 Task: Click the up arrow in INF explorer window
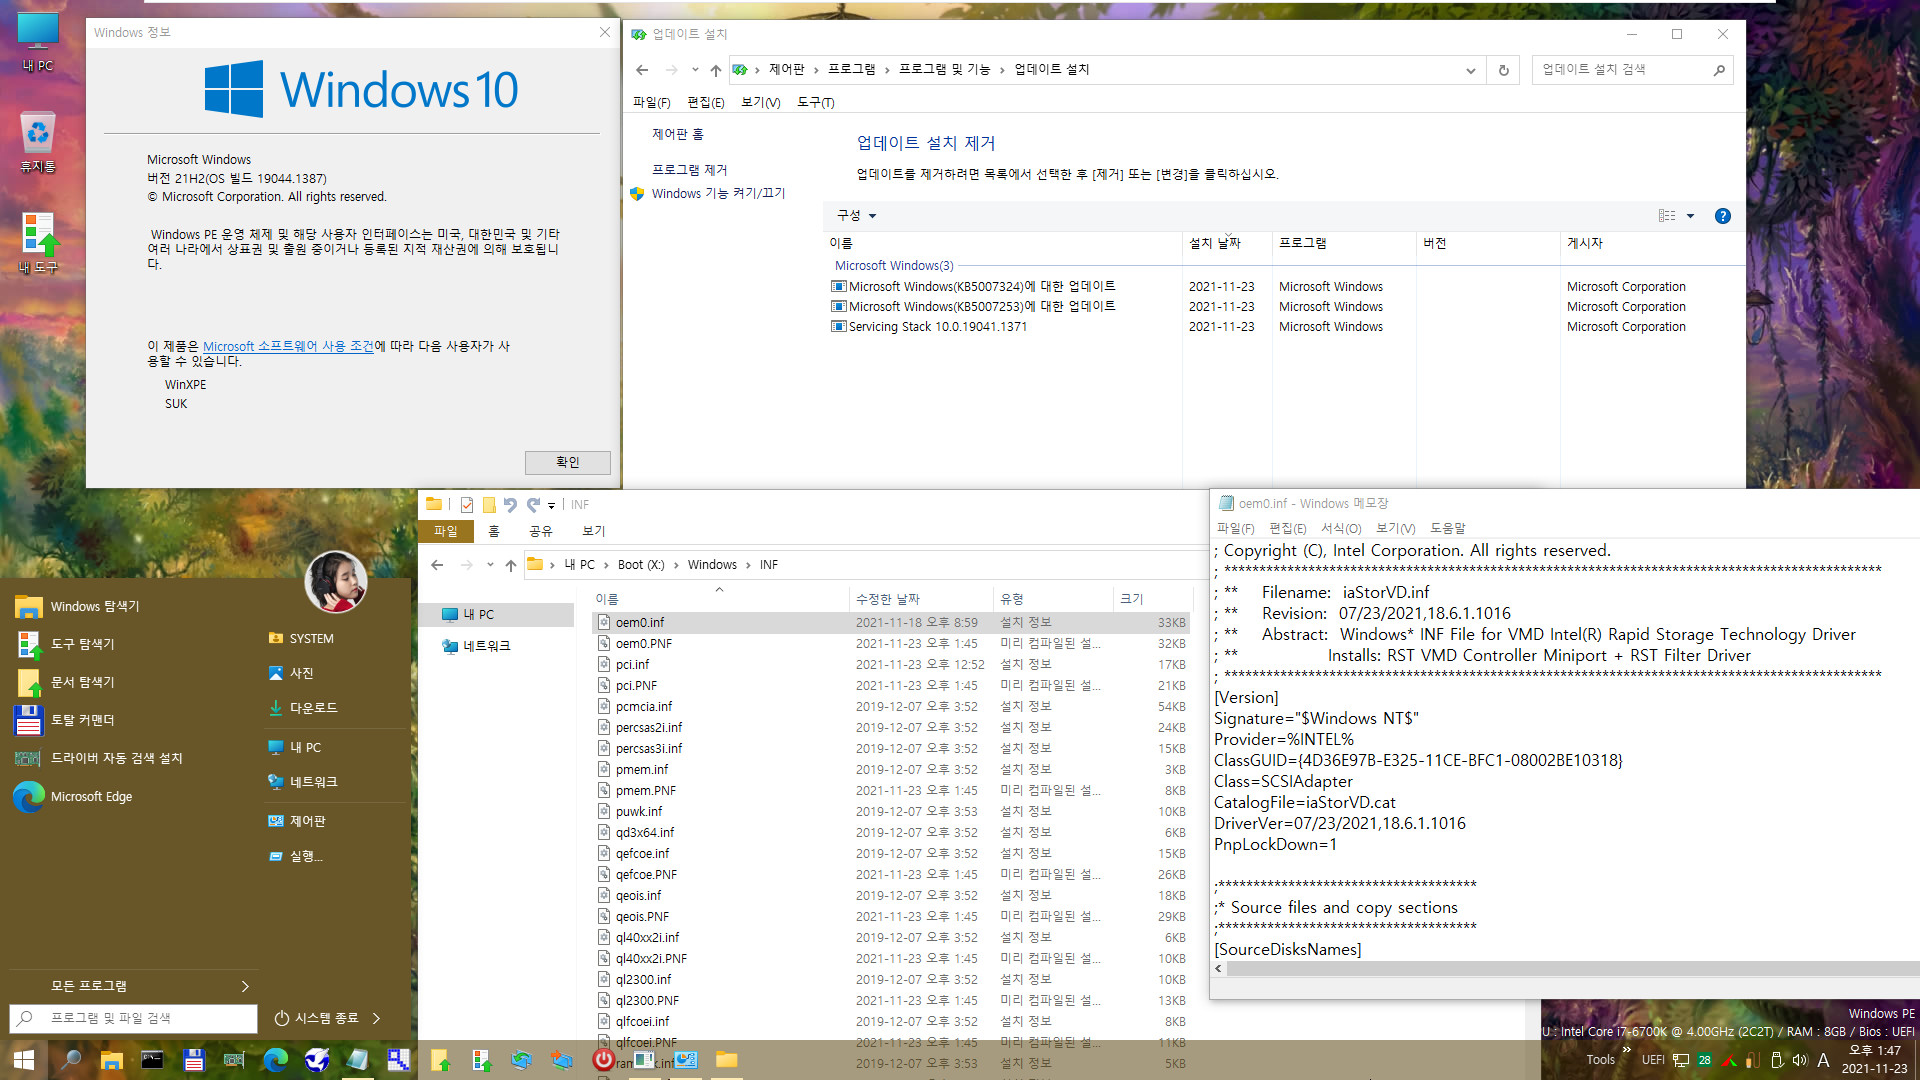511,565
